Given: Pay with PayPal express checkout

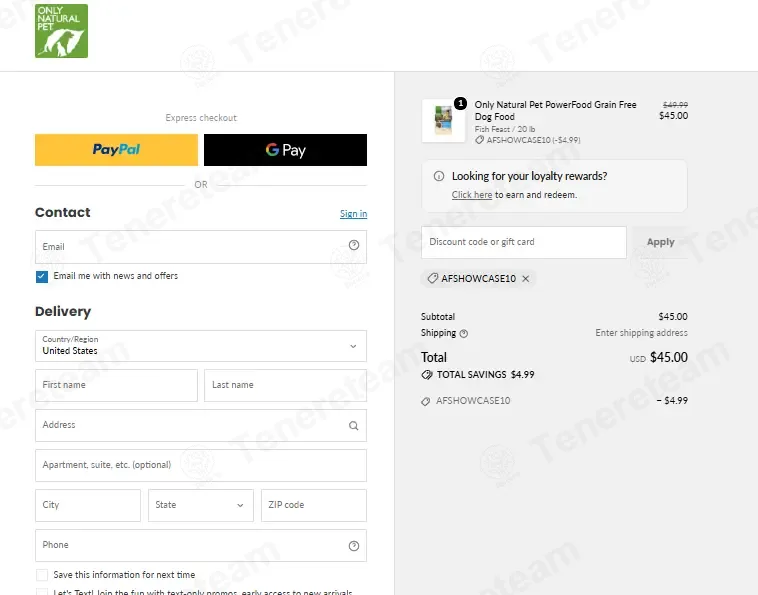Looking at the screenshot, I should click(117, 150).
